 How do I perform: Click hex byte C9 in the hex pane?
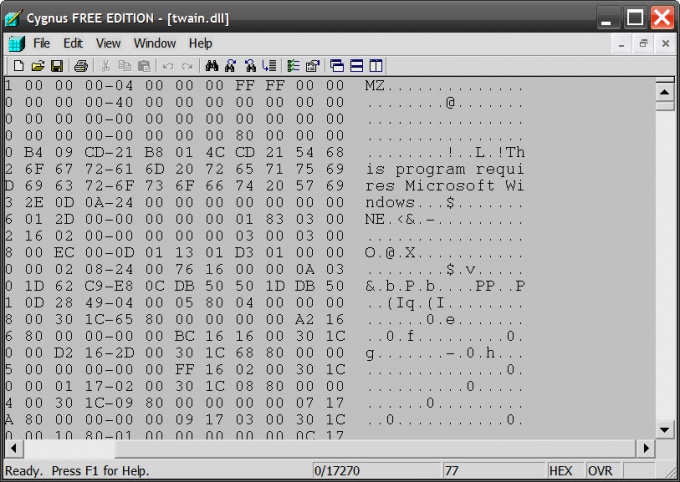click(x=95, y=286)
